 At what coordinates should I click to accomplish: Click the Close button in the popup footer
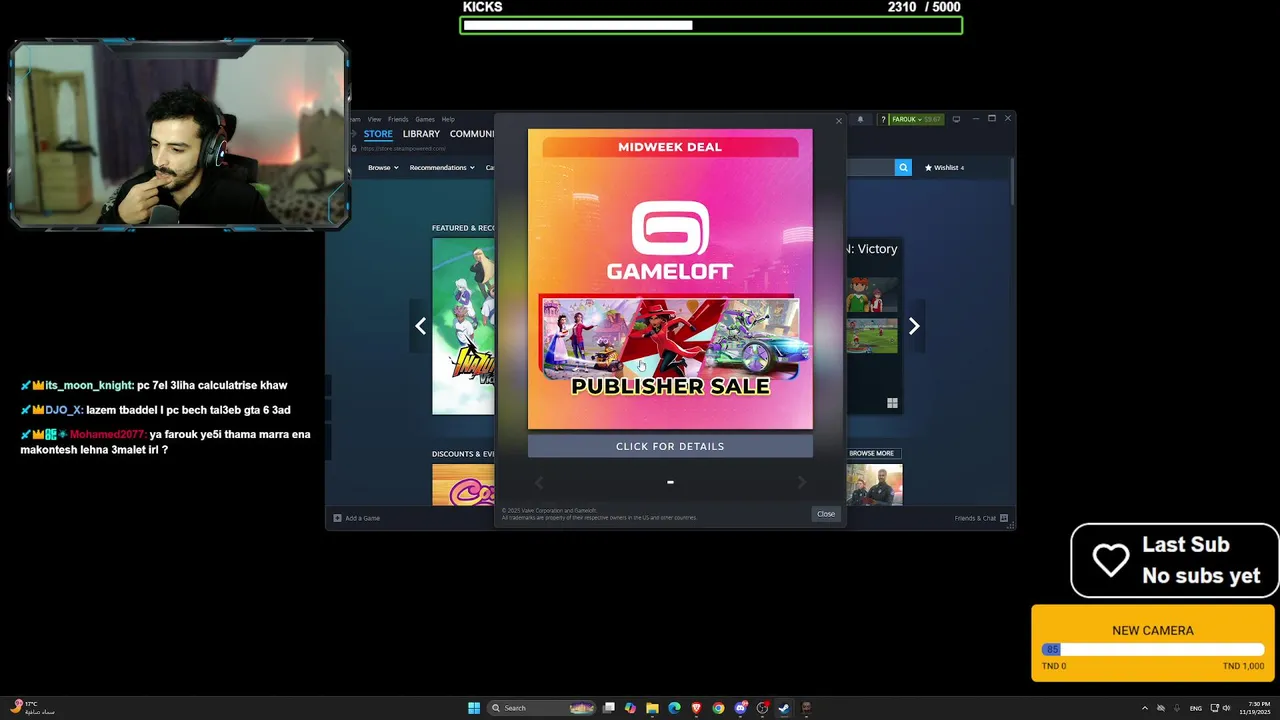[x=826, y=514]
